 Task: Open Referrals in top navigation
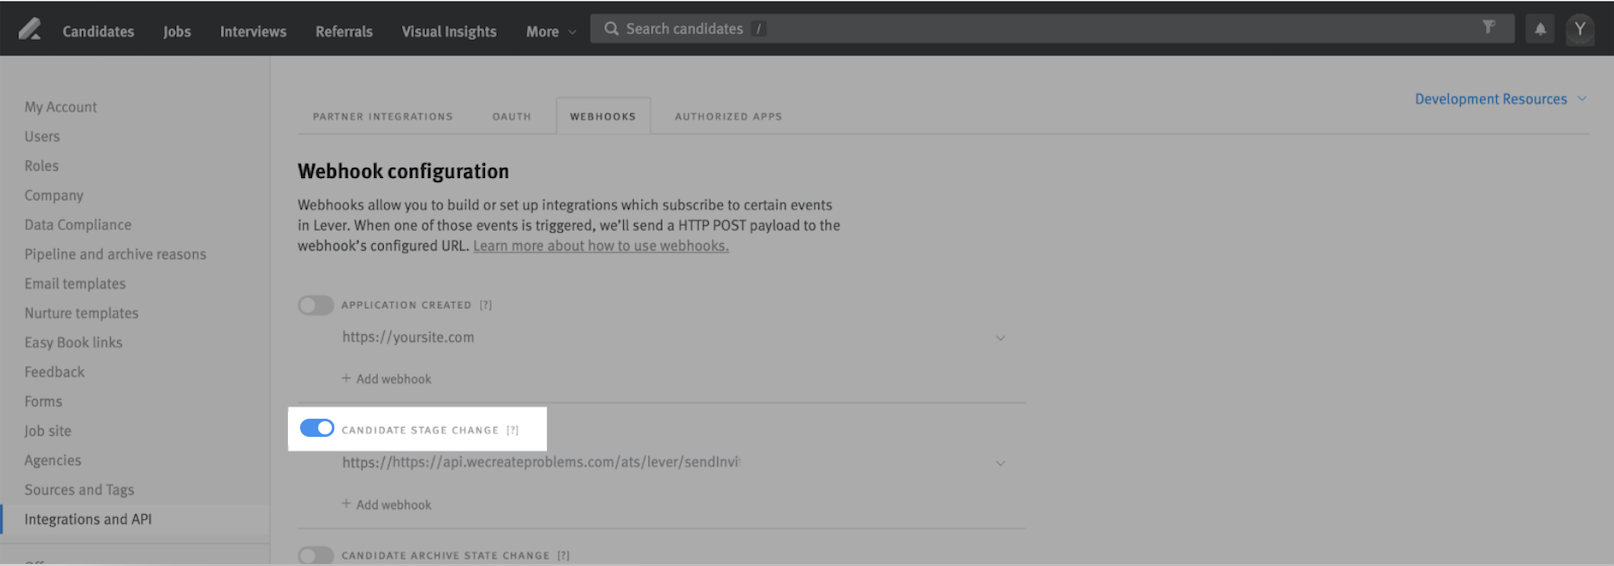[344, 32]
